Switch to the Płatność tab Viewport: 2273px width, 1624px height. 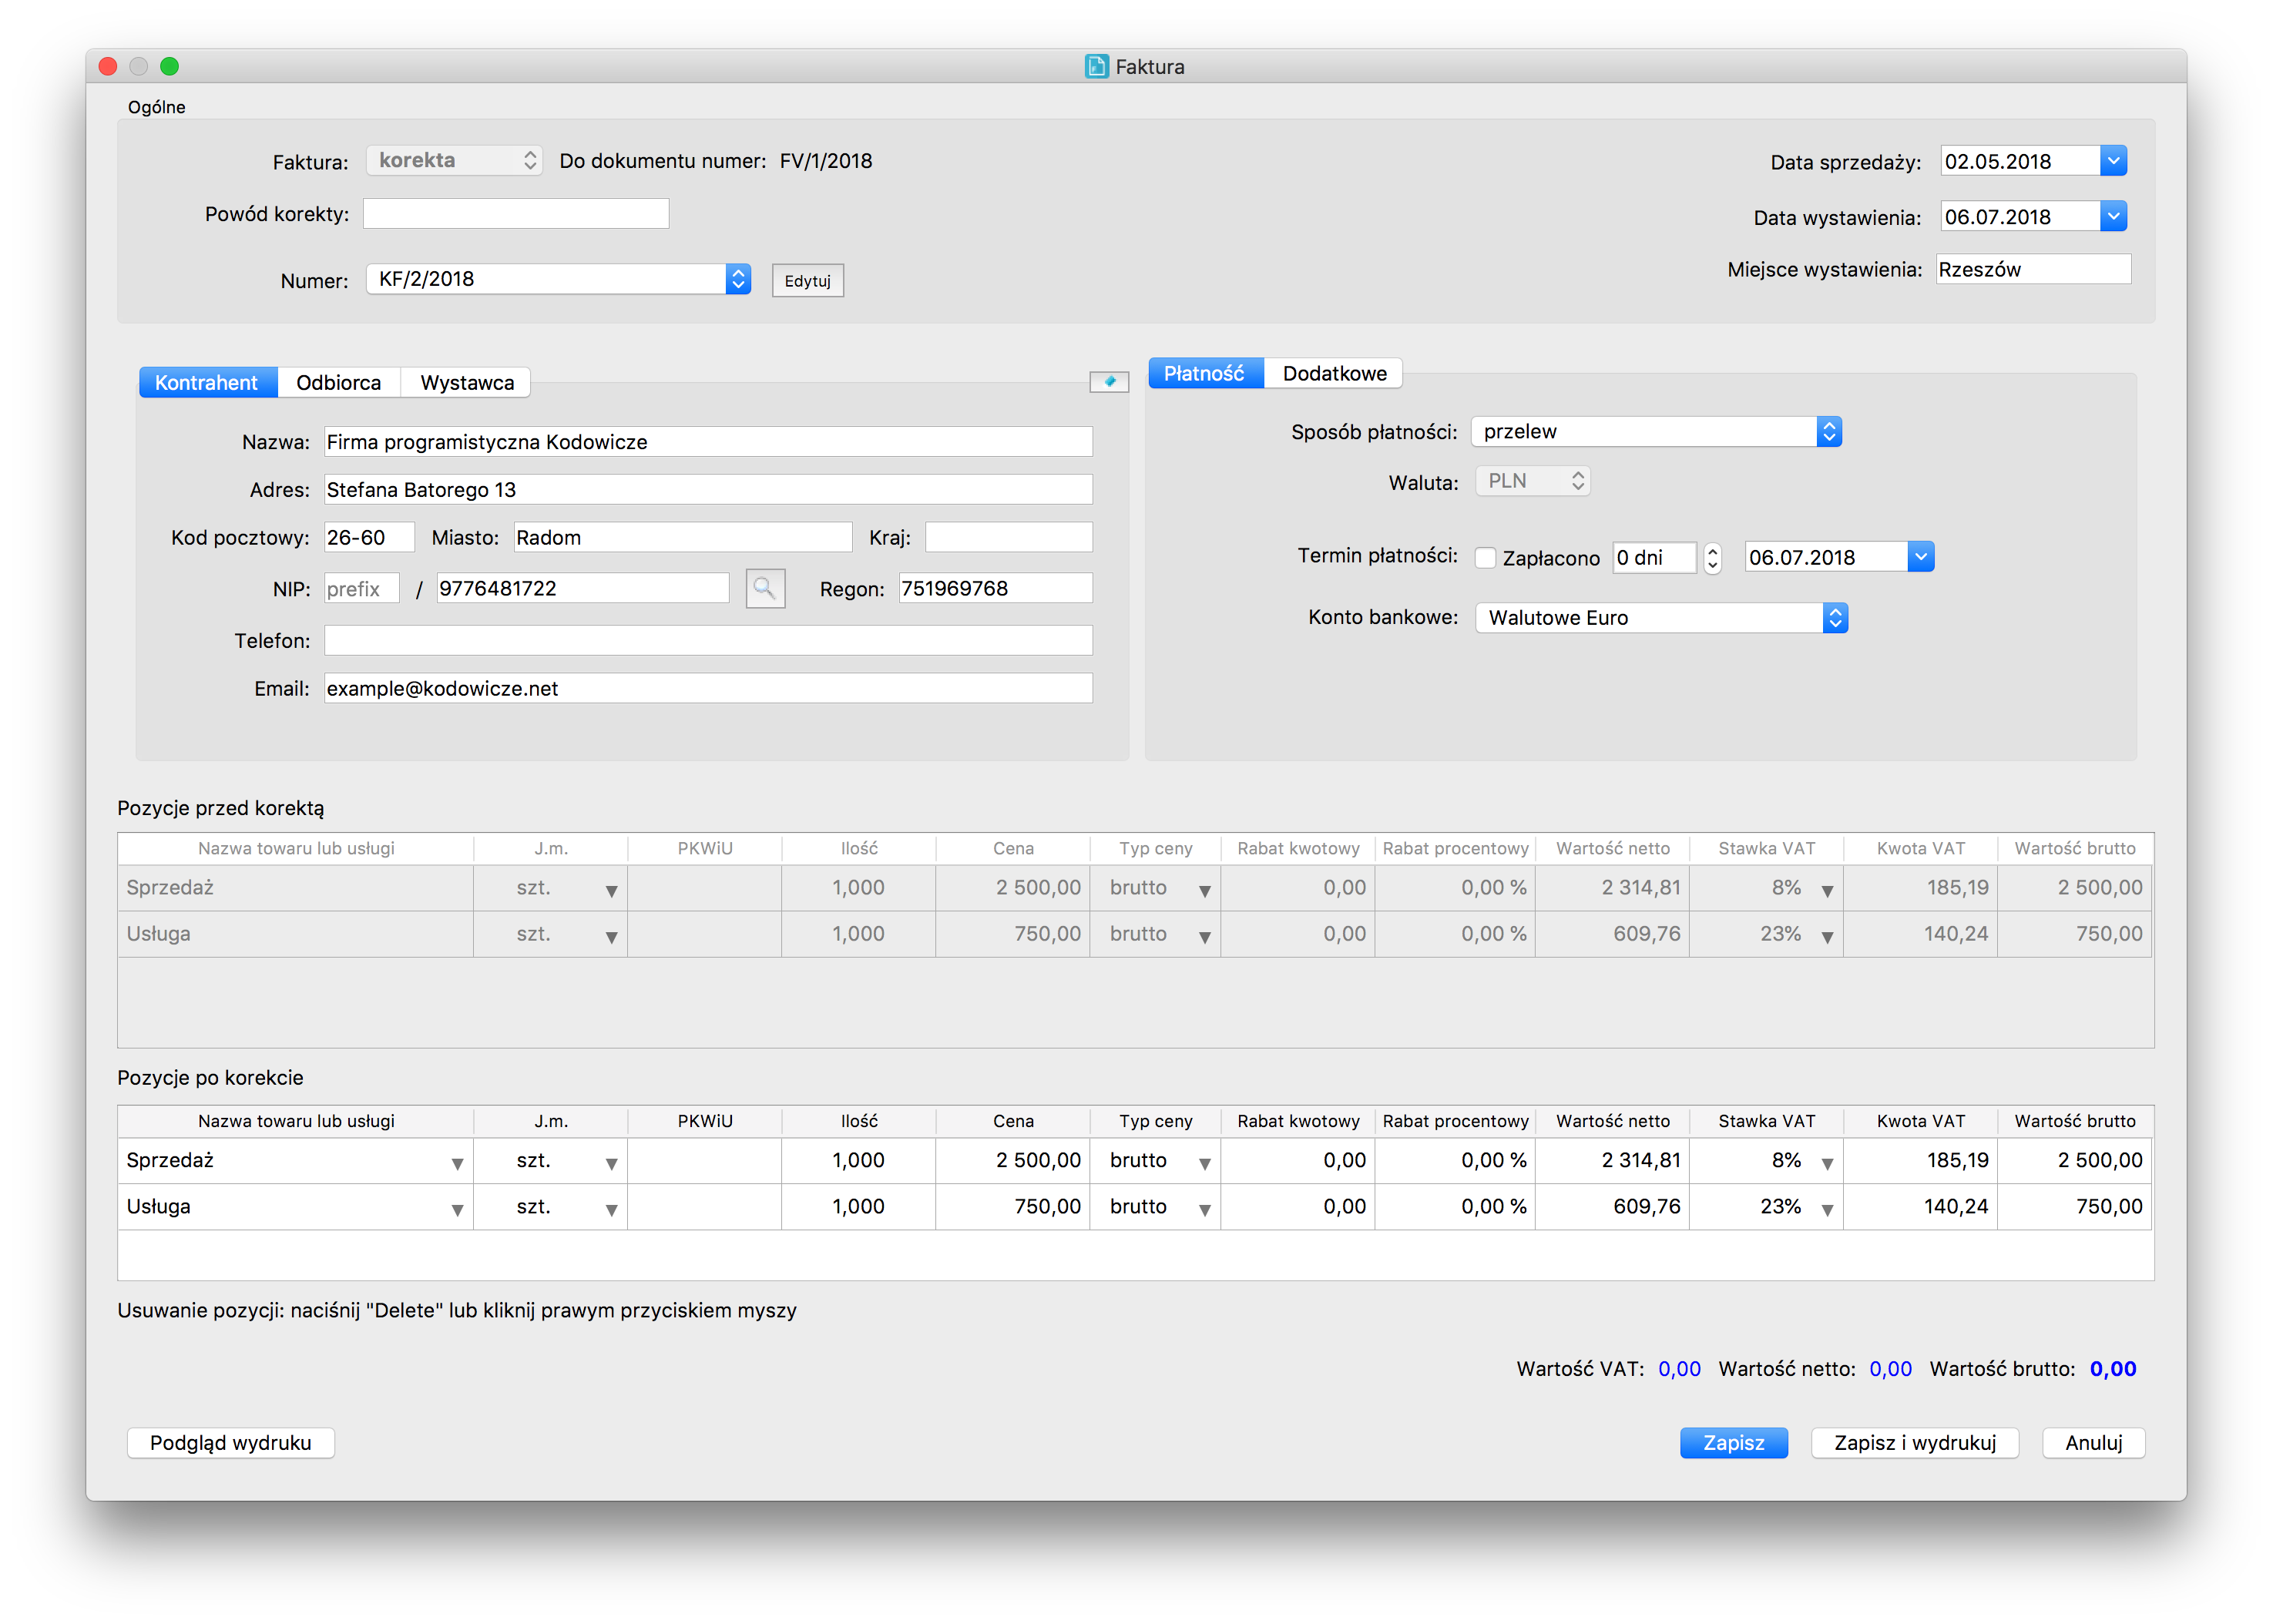[1204, 373]
